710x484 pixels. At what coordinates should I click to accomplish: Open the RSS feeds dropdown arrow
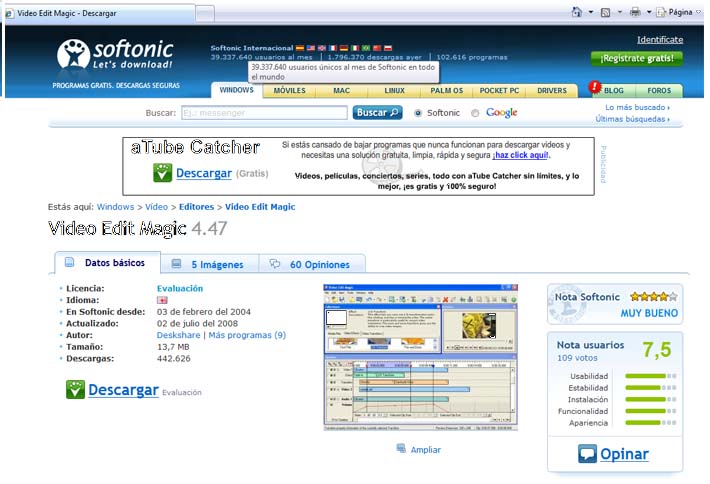pyautogui.click(x=619, y=12)
